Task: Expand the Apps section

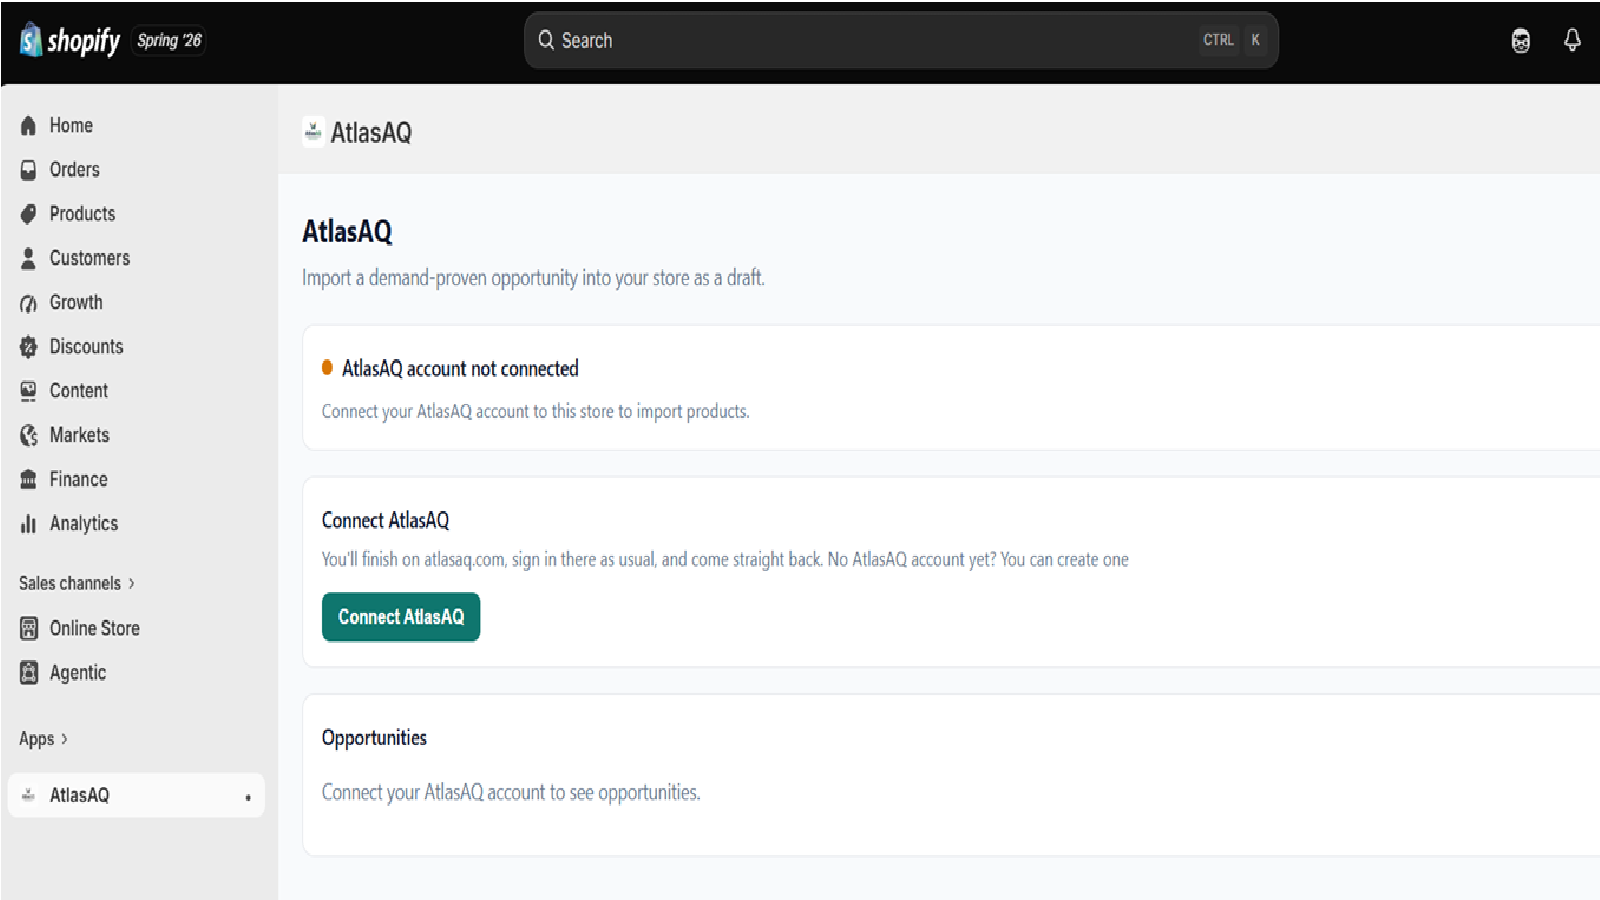Action: 44,739
